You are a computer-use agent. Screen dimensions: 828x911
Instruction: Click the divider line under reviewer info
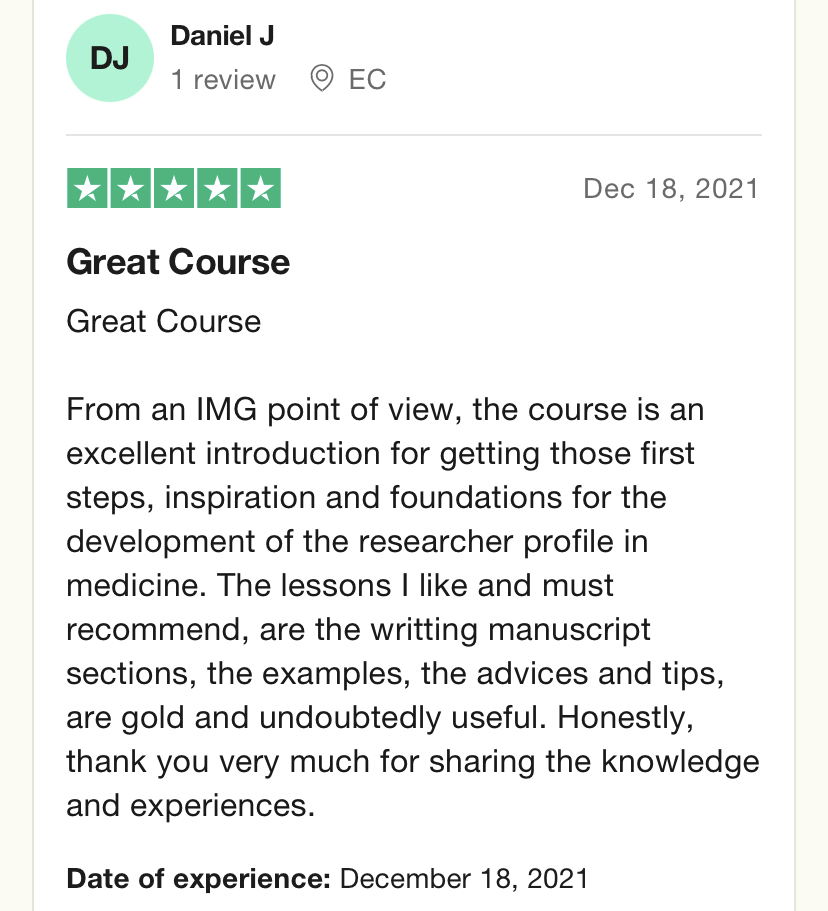pyautogui.click(x=414, y=135)
